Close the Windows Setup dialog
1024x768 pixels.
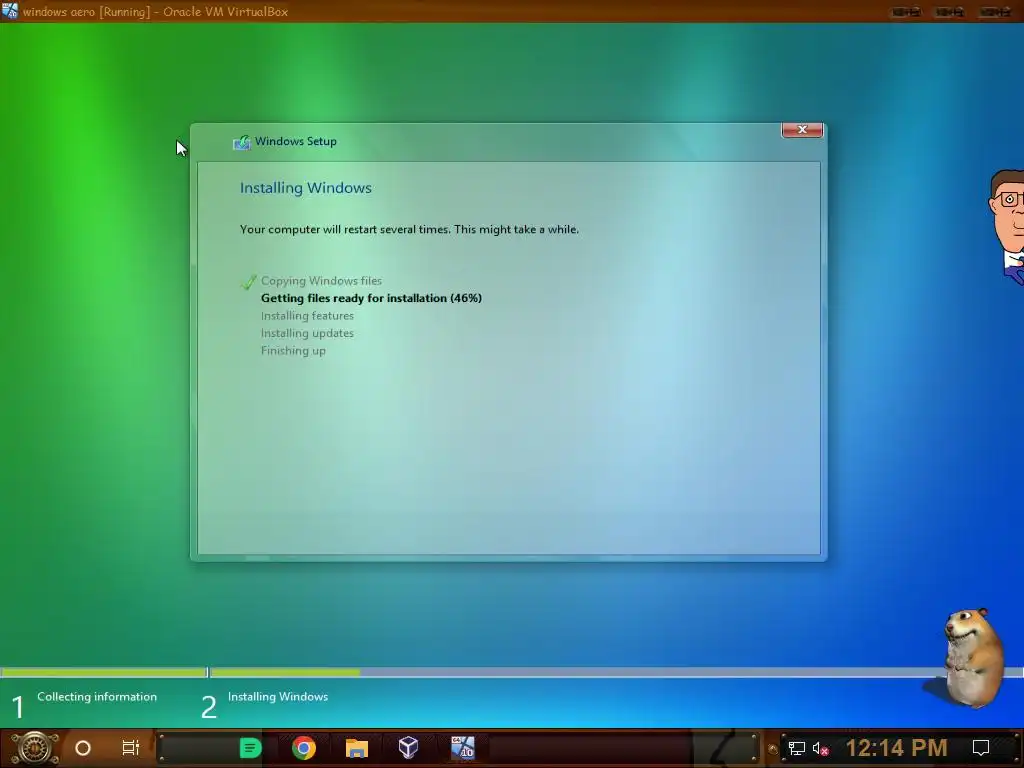point(802,130)
